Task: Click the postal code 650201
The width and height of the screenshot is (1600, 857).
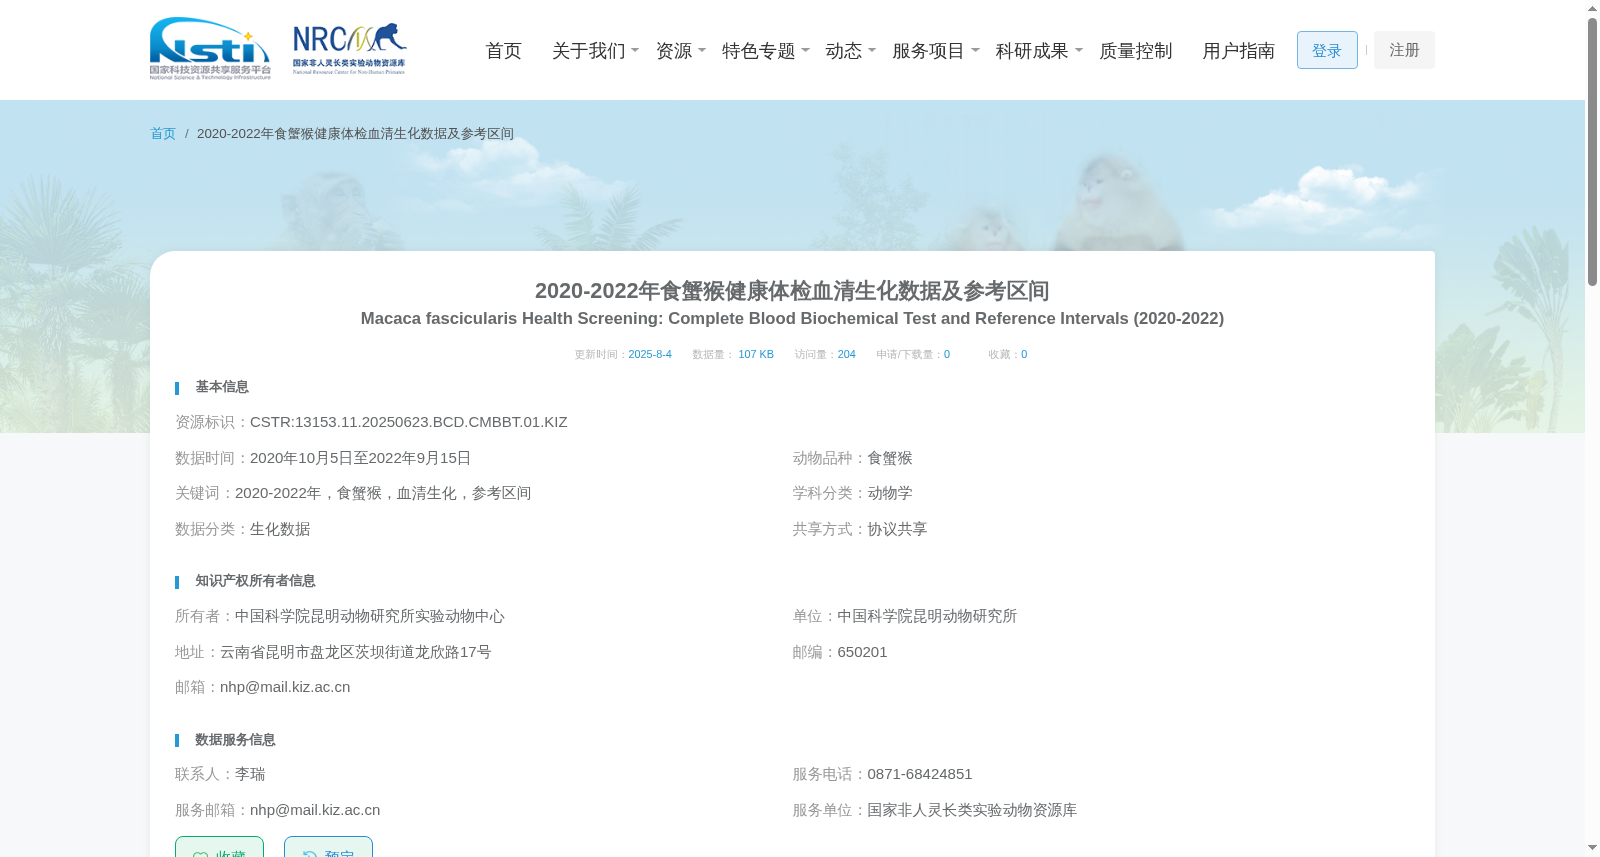Action: 862,652
